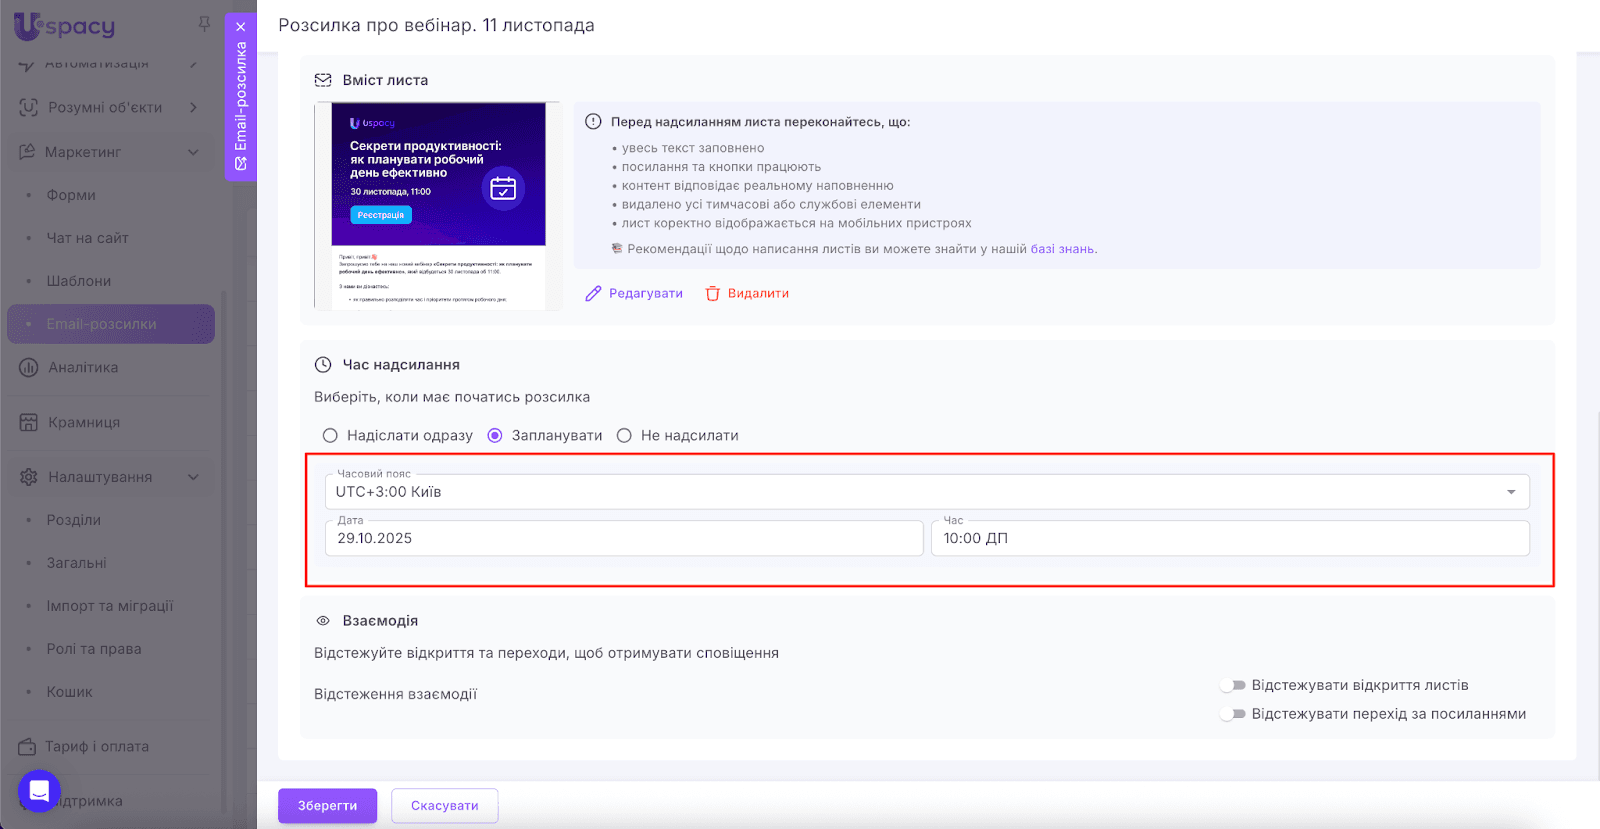Select the Надіслати одразу radio button
Screen dimensions: 1600x829
(330, 435)
